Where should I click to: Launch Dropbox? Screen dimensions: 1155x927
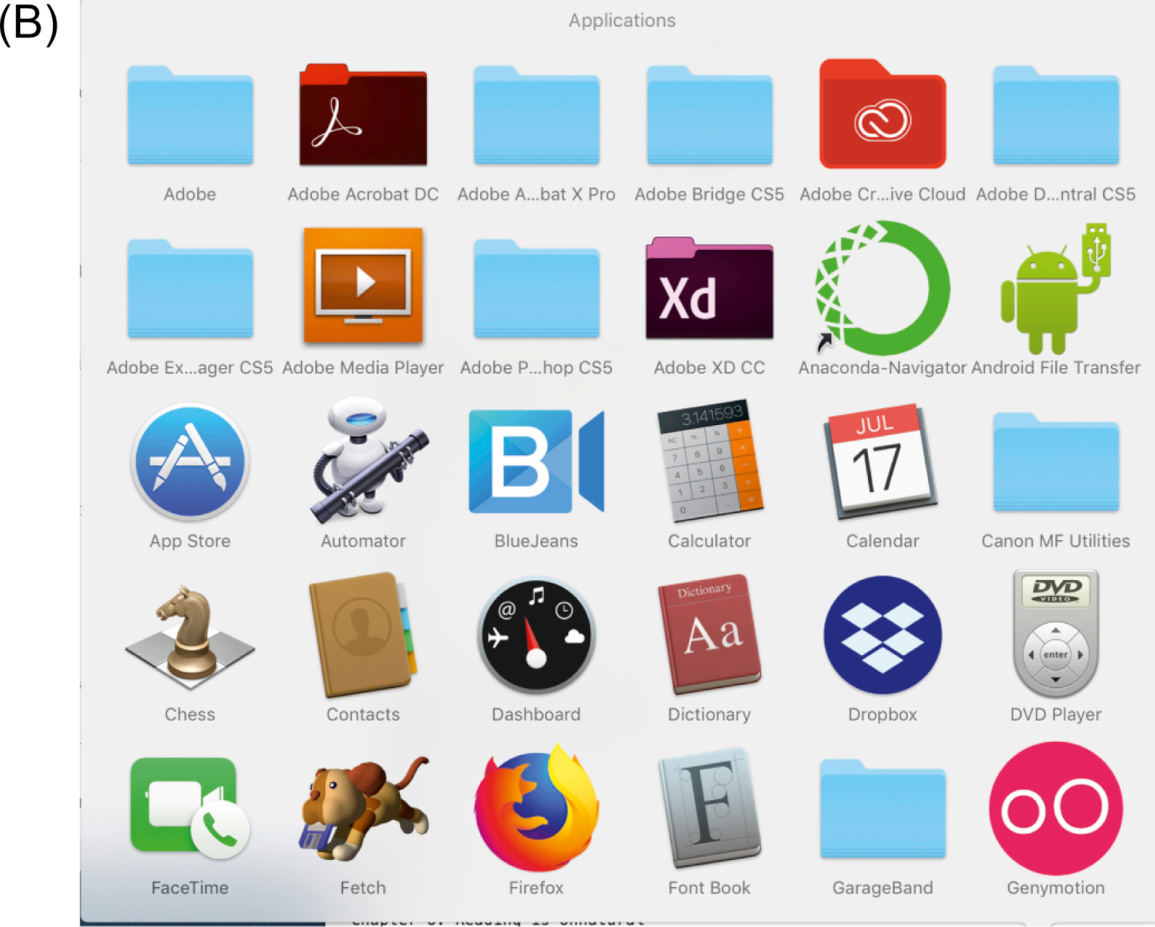pos(882,635)
